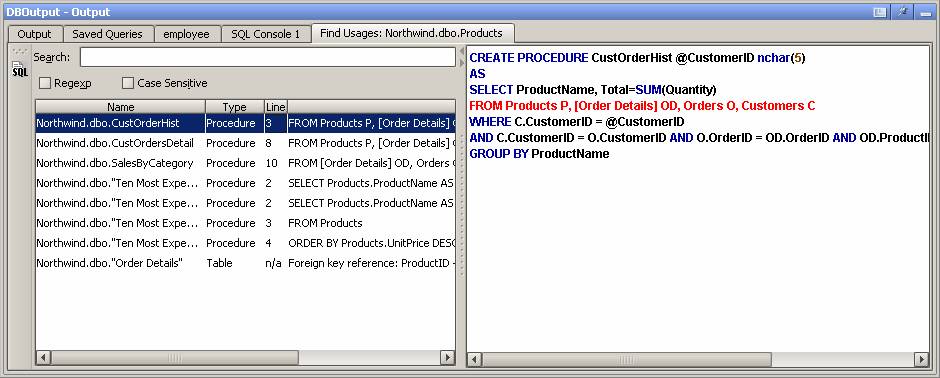Sort results by the Type column header
Screen dimensions: 940x378
pyautogui.click(x=234, y=107)
